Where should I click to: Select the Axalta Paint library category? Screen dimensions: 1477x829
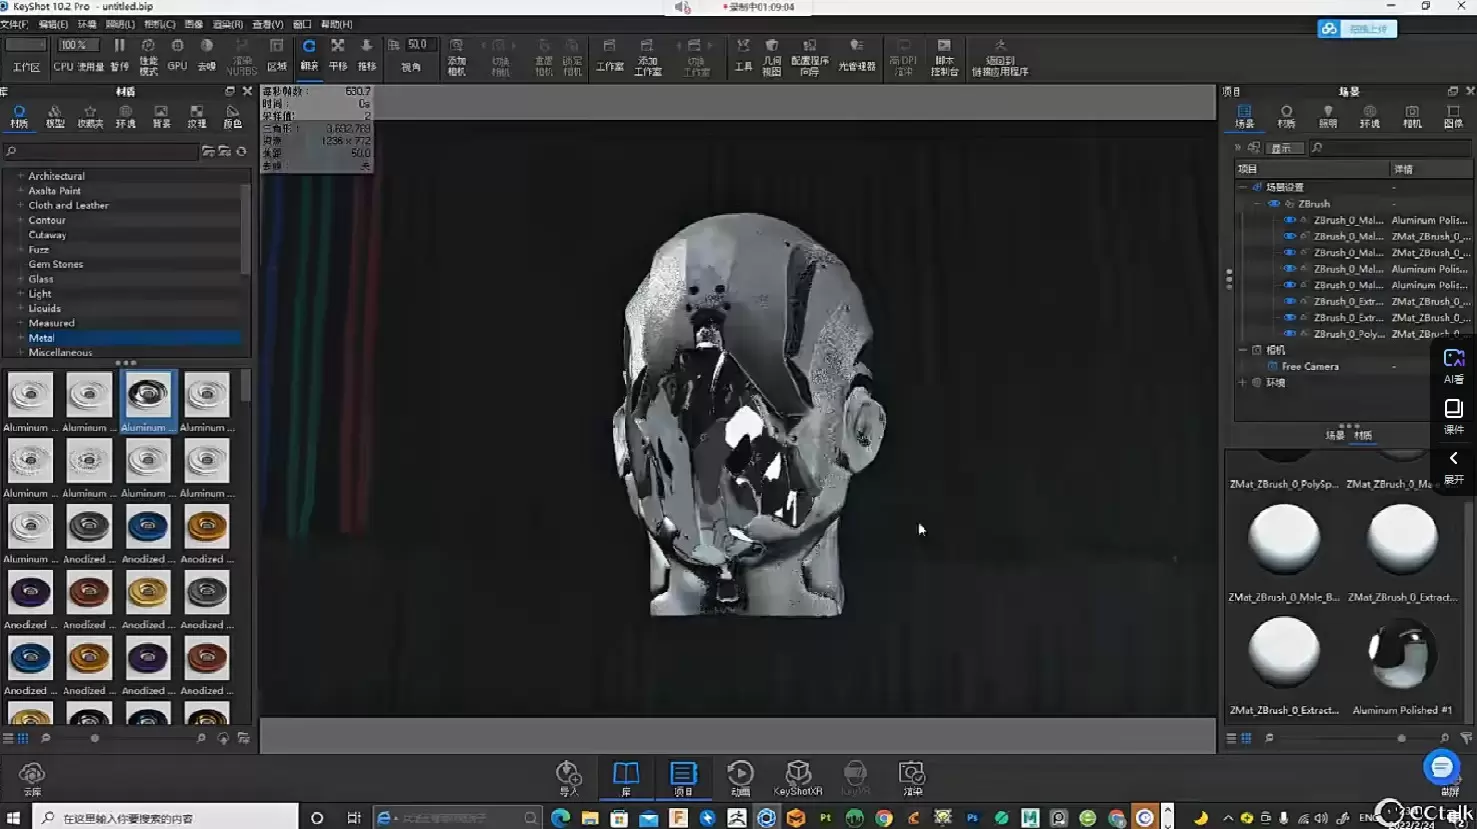tap(54, 191)
